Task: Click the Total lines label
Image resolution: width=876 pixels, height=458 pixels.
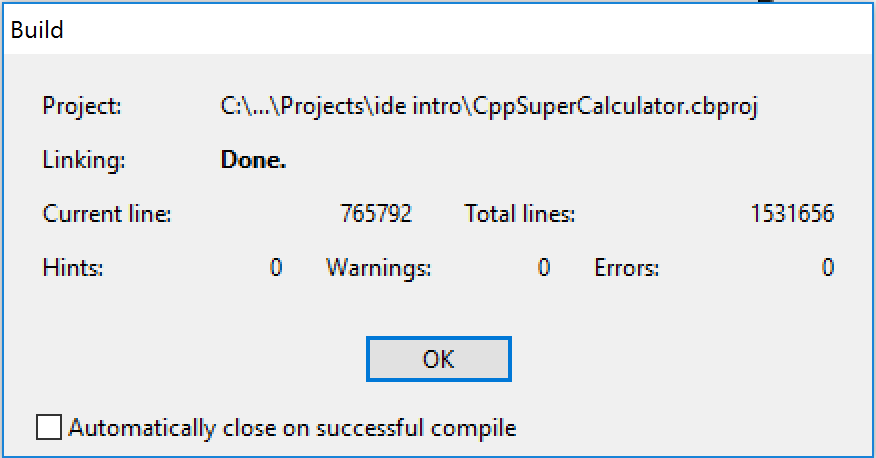Action: 520,214
